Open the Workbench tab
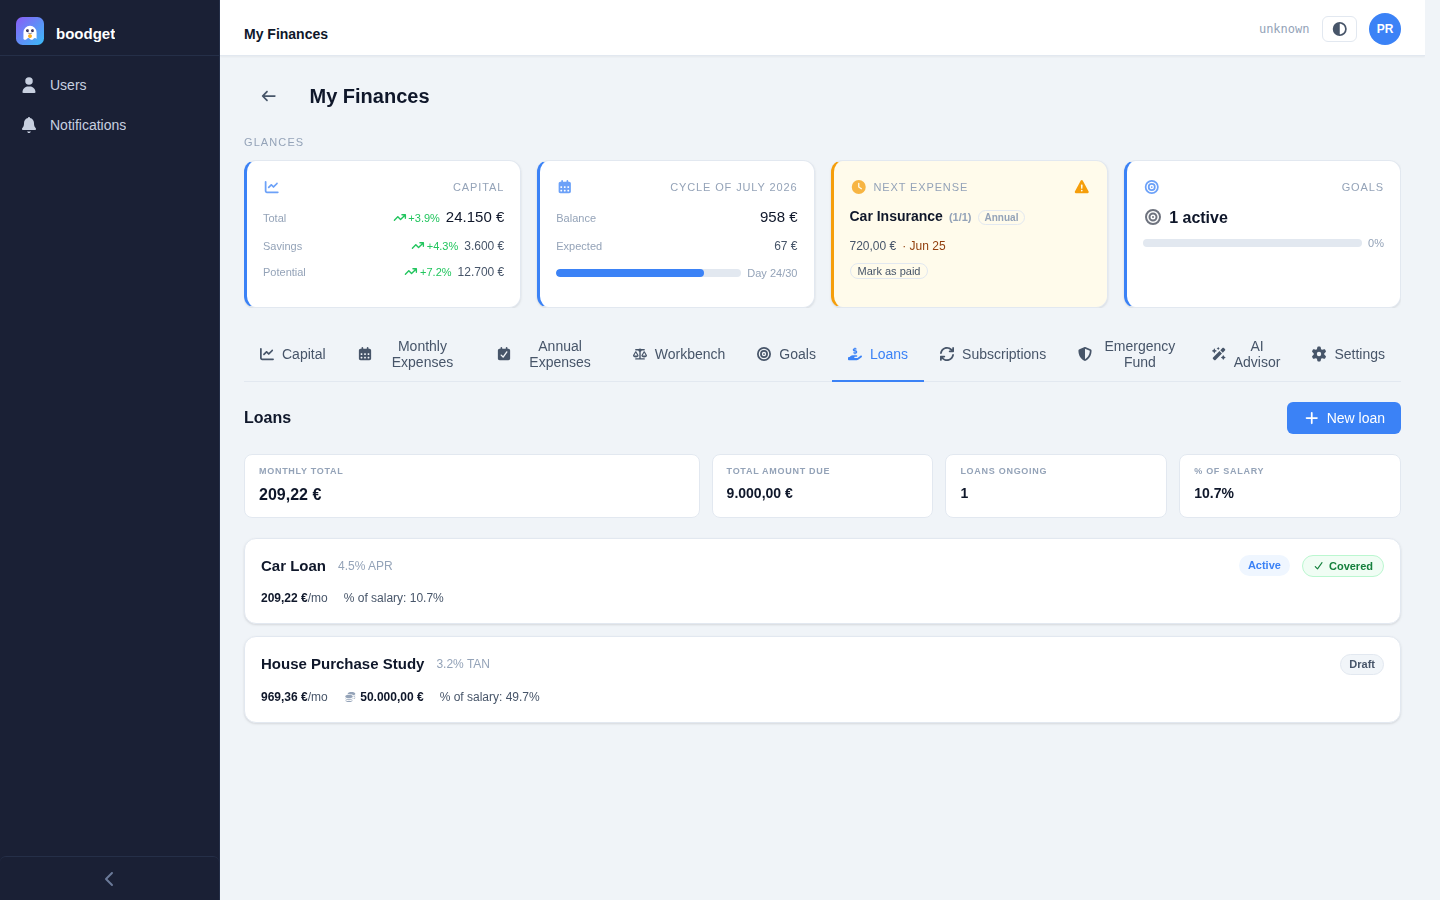Viewport: 1440px width, 900px height. [x=679, y=354]
